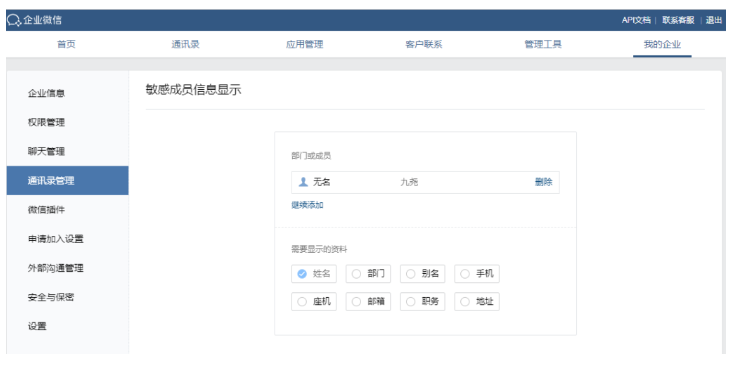Screen dimensions: 736x366
Task: Open 外部沟通管理 sidebar item
Action: click(x=68, y=268)
